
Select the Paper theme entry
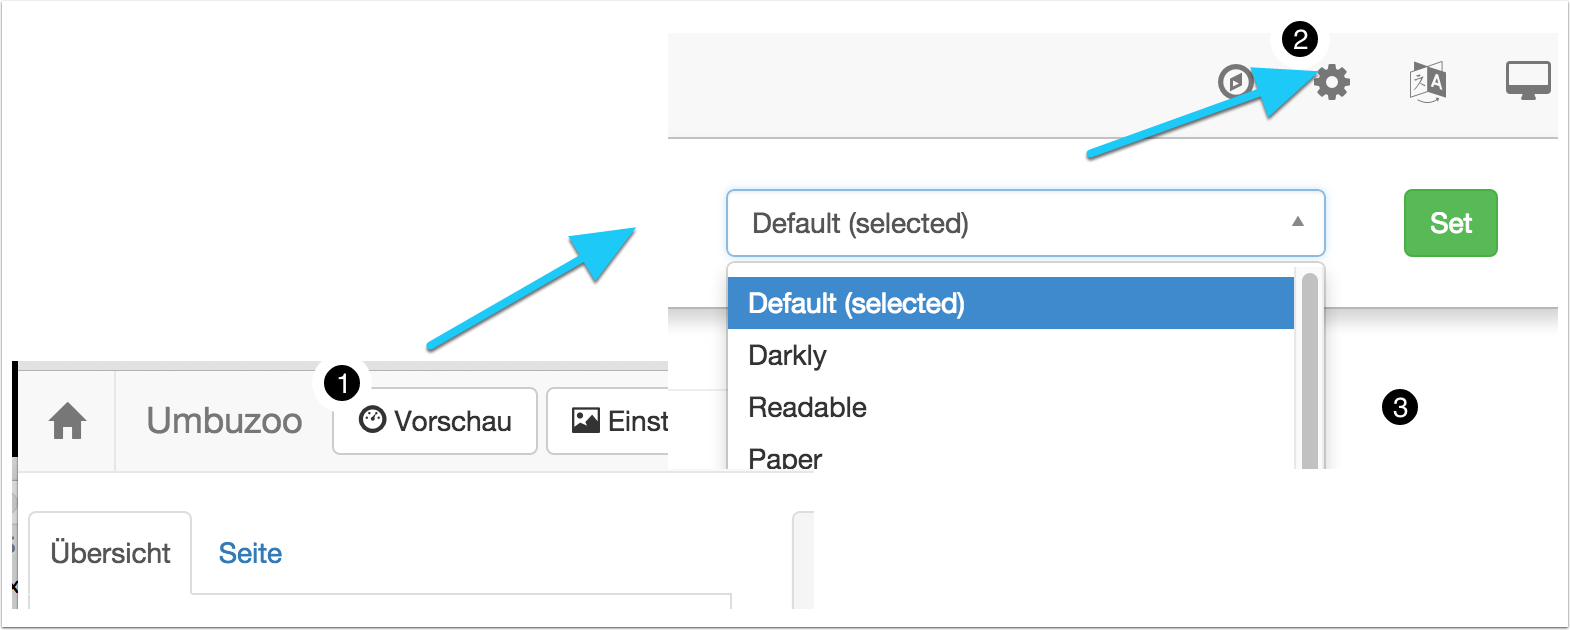pos(785,458)
